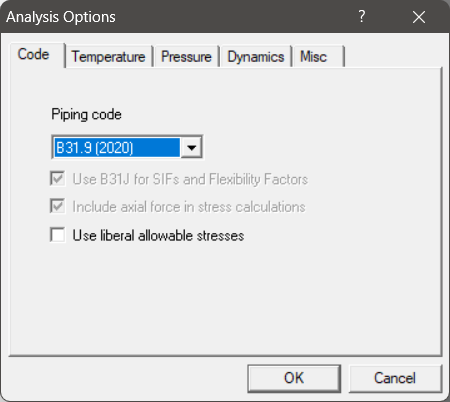Dismiss the dialog using the Cancel button
This screenshot has width=450, height=402.
(x=395, y=378)
